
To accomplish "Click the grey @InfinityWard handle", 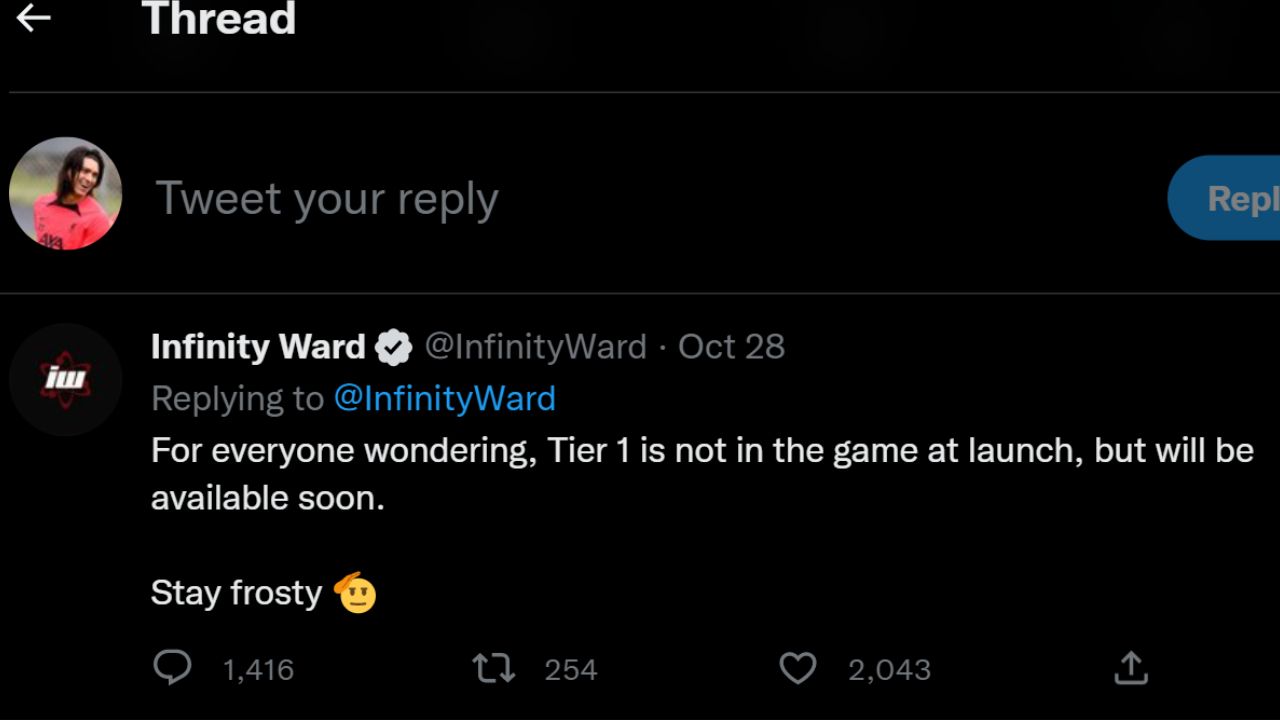I will [535, 347].
